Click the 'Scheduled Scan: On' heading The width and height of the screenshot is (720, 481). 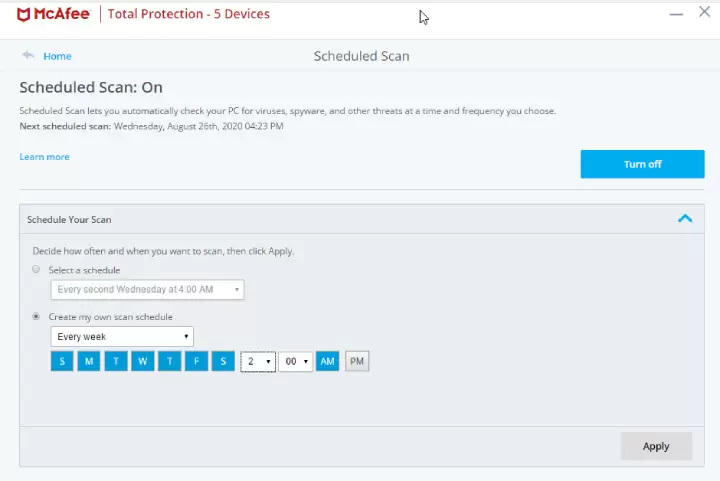click(x=91, y=87)
